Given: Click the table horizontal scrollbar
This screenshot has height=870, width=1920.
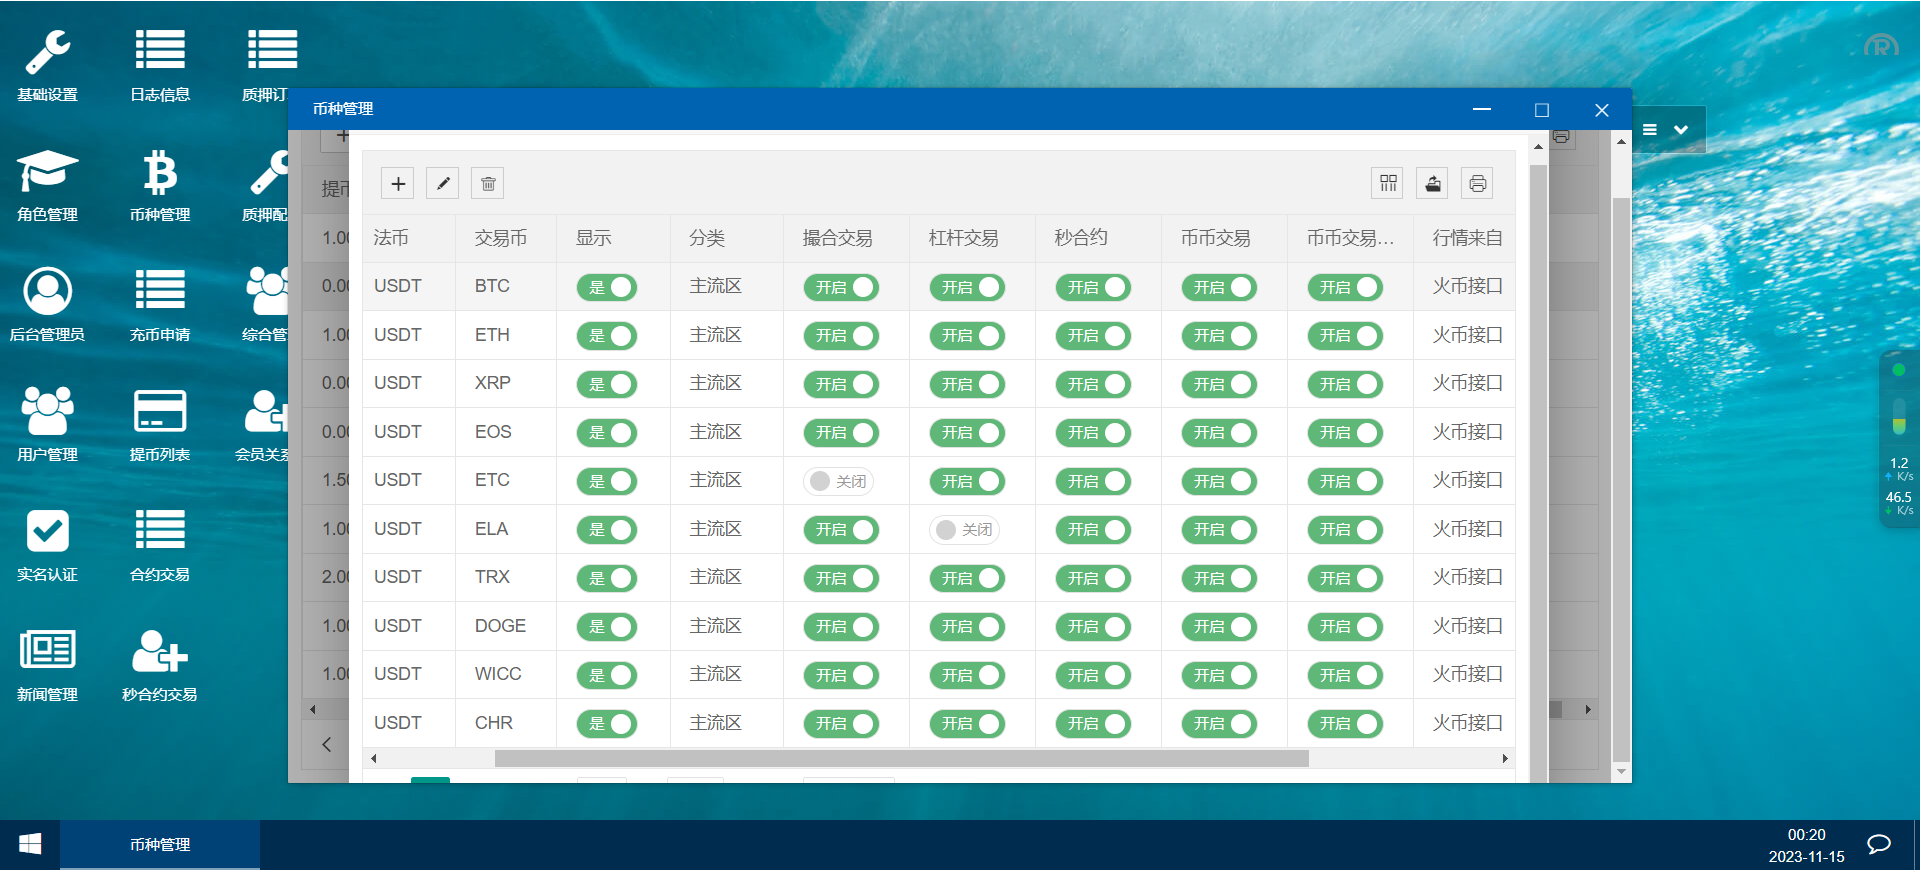Looking at the screenshot, I should pos(901,759).
